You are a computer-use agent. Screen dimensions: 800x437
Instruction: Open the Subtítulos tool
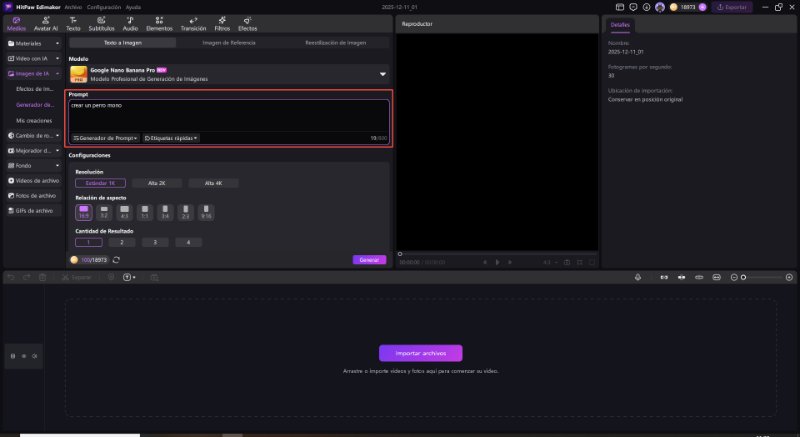(102, 23)
